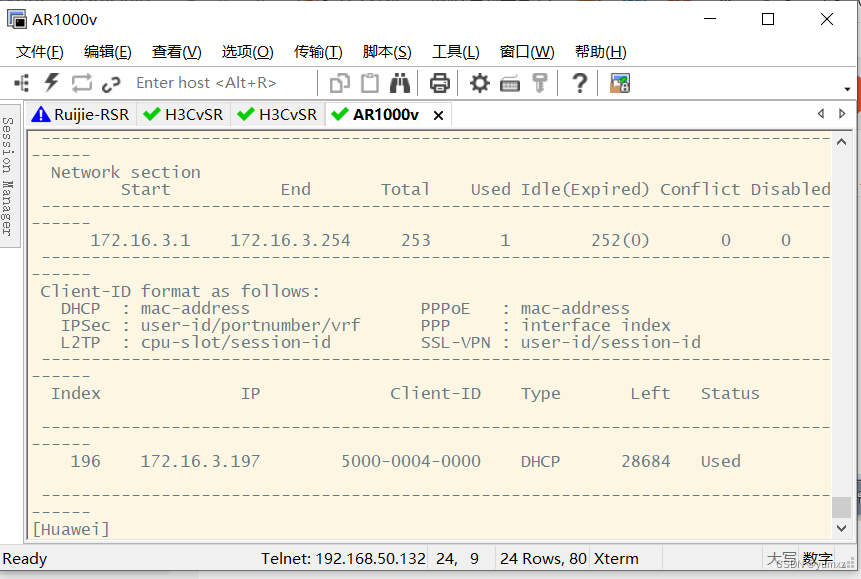The height and width of the screenshot is (579, 861).
Task: Click the left tab-scroll chevron
Action: pyautogui.click(x=820, y=113)
